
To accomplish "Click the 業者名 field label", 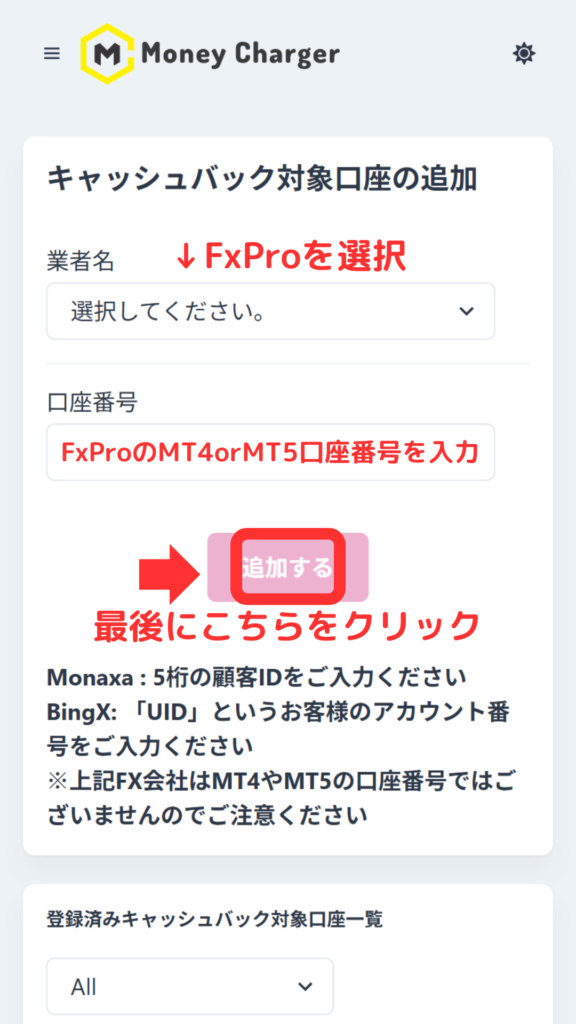I will [x=80, y=261].
